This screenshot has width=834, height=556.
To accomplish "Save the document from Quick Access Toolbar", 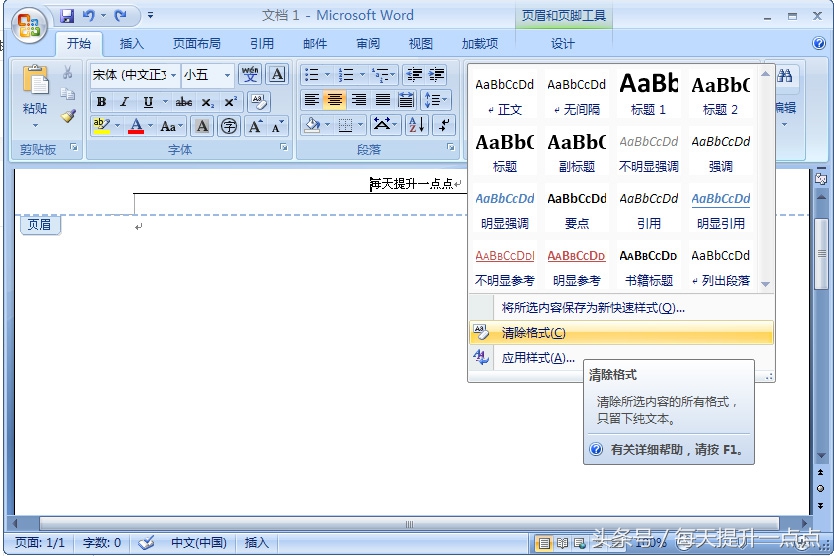I will click(x=67, y=15).
